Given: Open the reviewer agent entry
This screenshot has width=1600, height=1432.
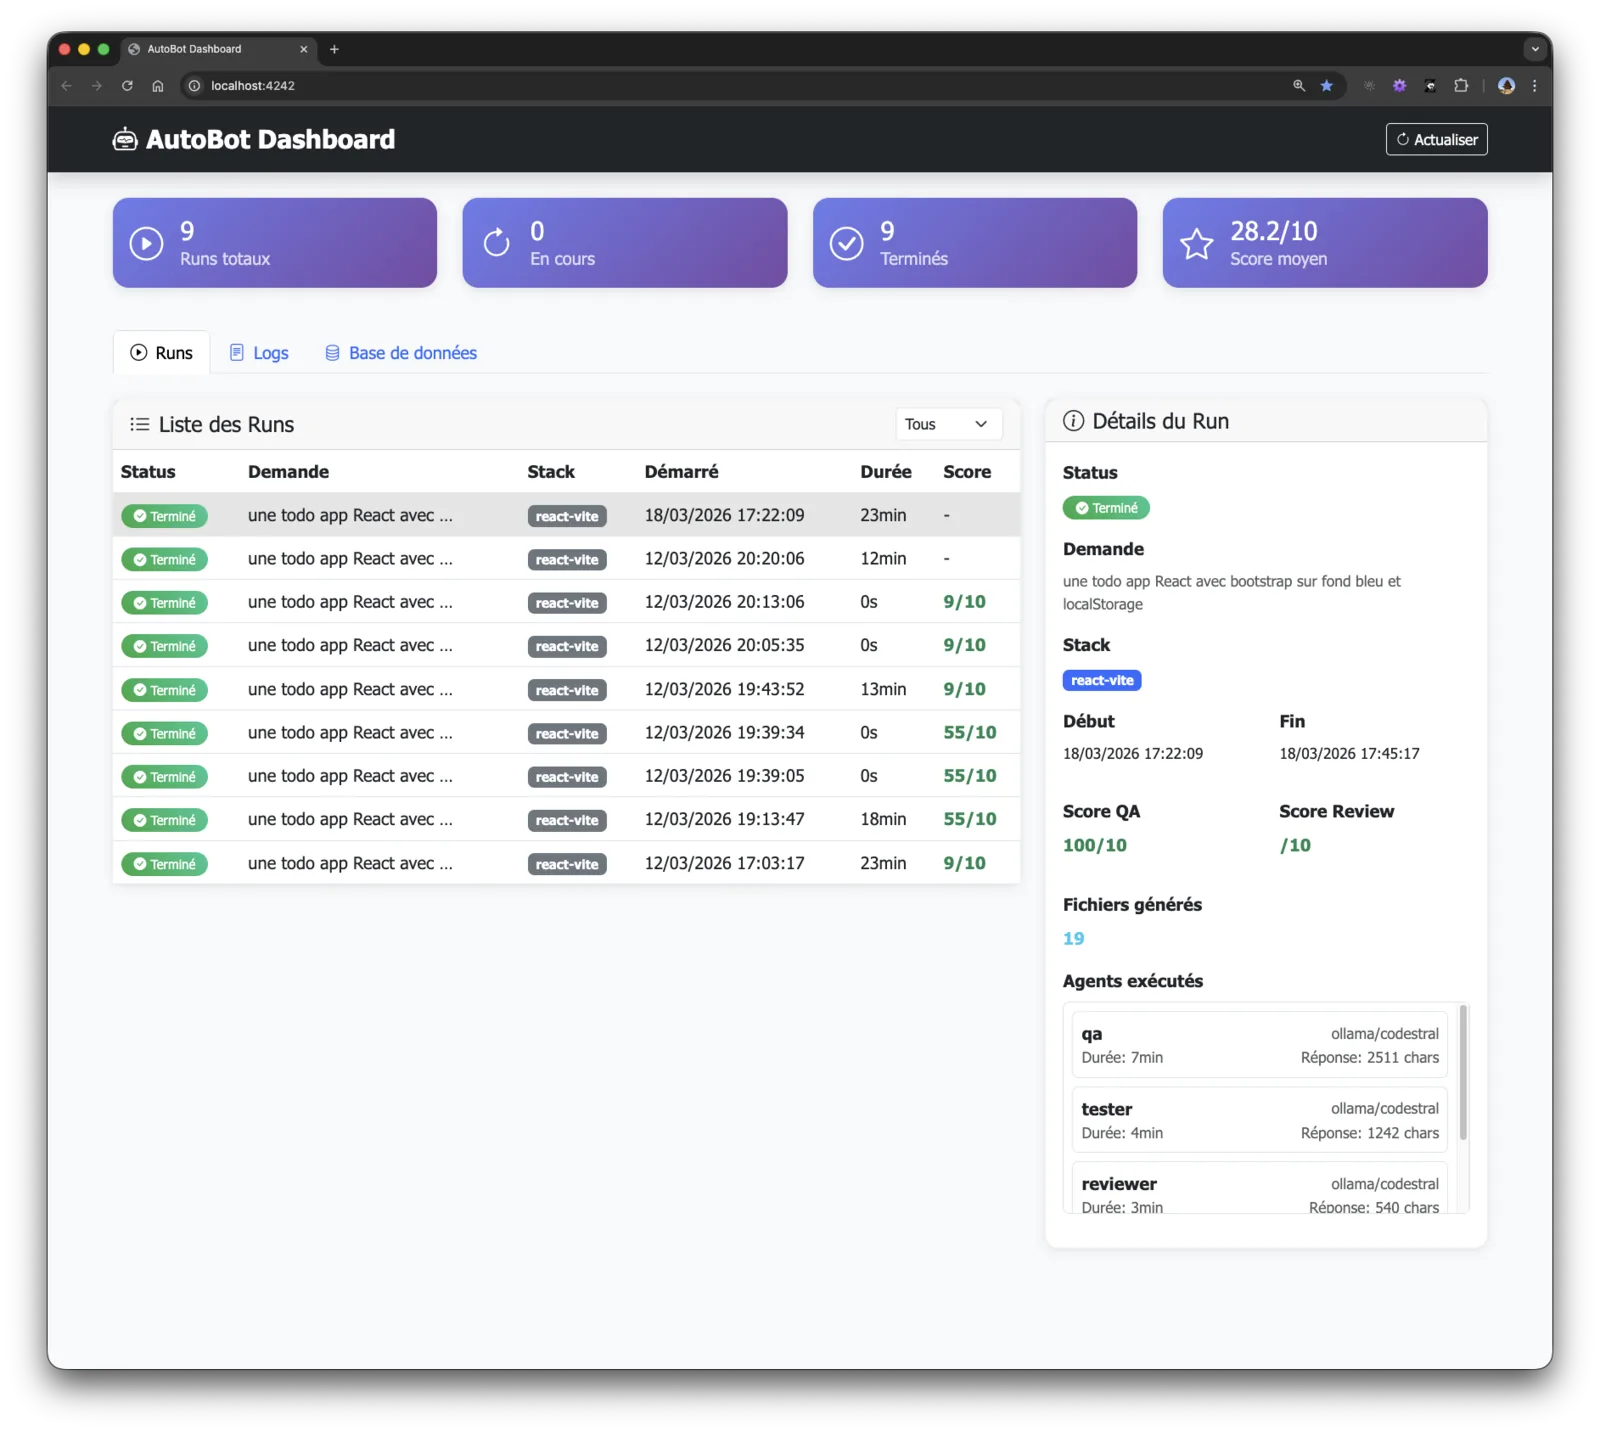Looking at the screenshot, I should click(x=1260, y=1190).
